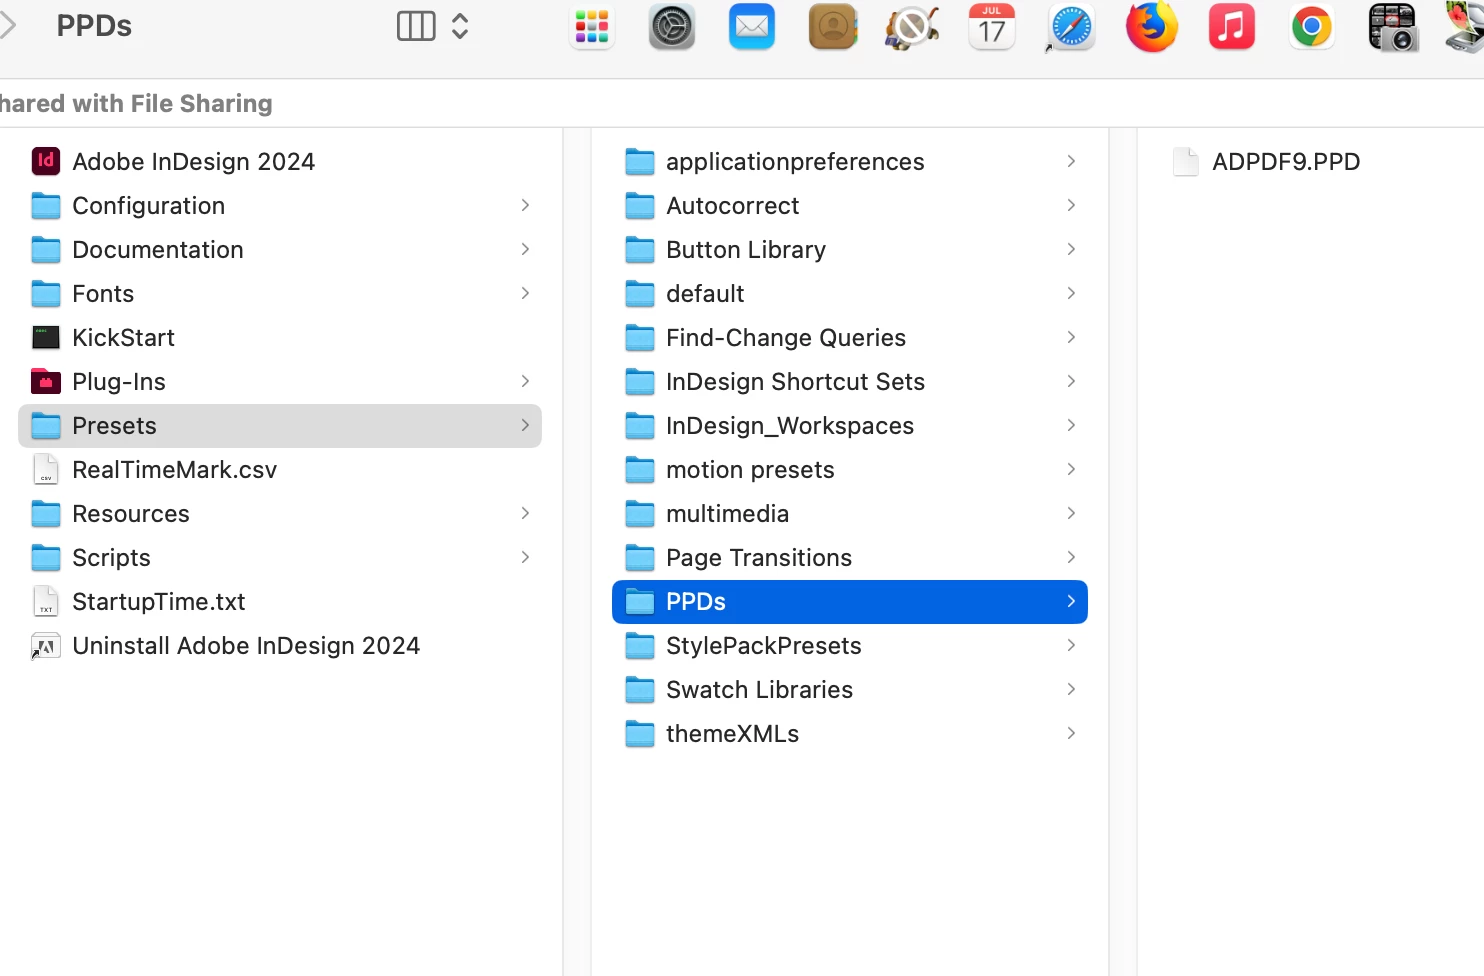
Task: Select Adobe InDesign 2024 application icon
Action: [46, 161]
